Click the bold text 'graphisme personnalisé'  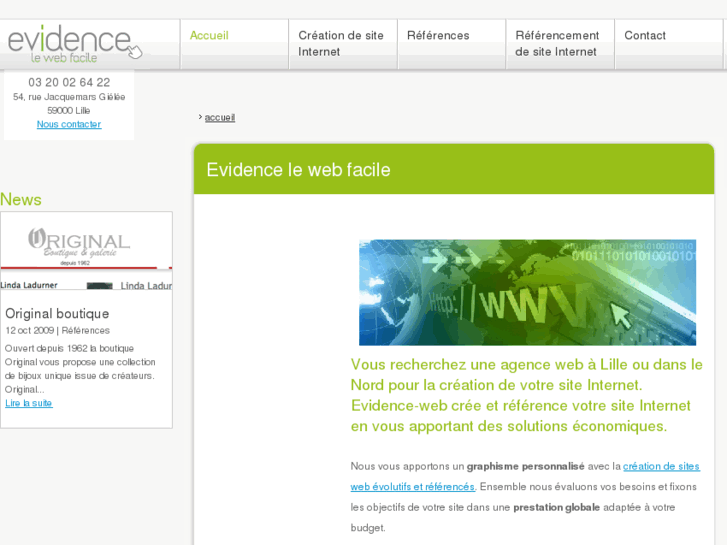tap(525, 467)
